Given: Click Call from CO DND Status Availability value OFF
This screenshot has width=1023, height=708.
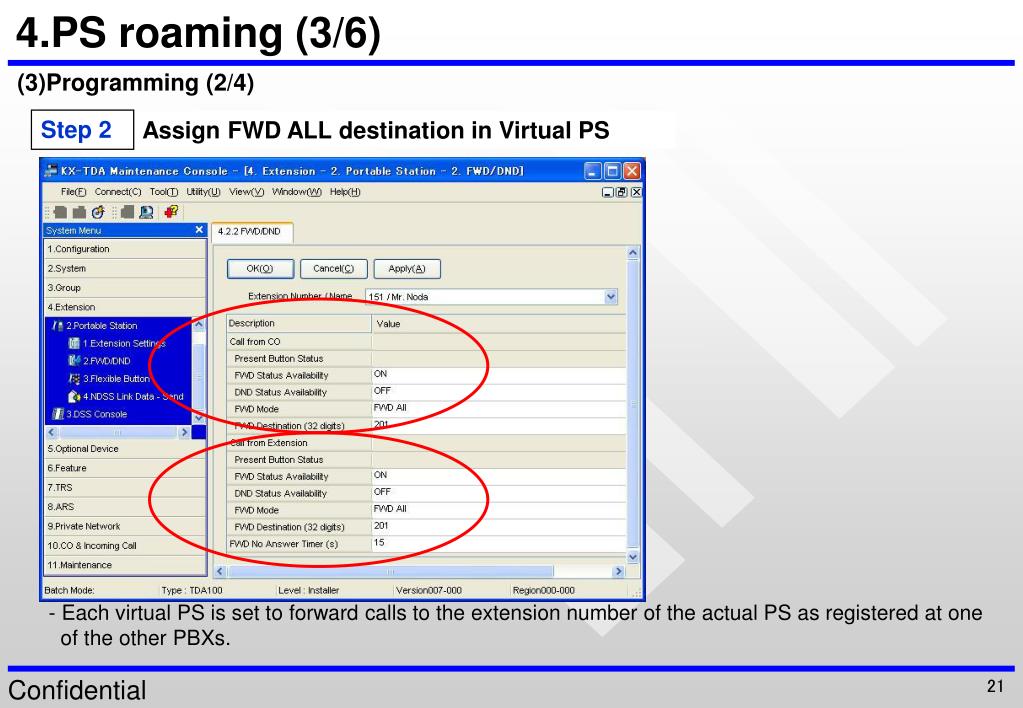Looking at the screenshot, I should (498, 392).
